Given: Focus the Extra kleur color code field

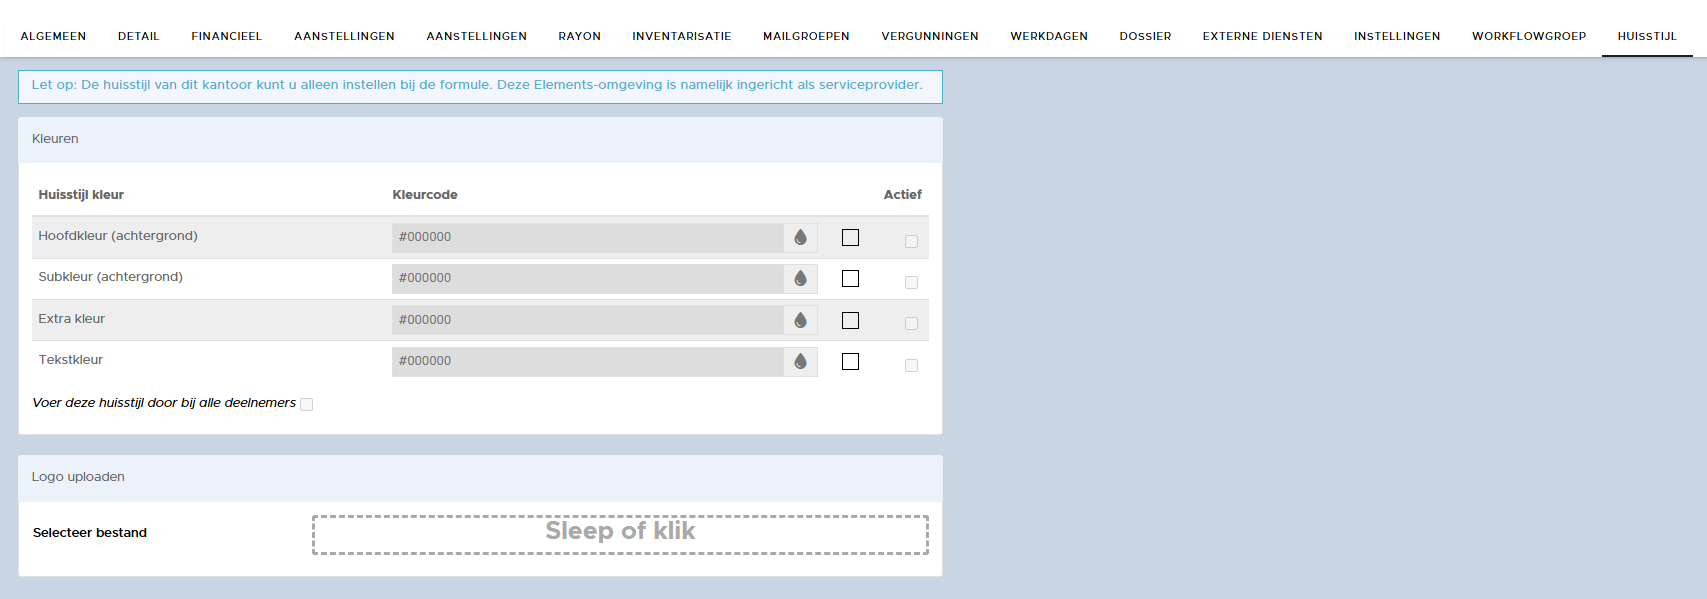Looking at the screenshot, I should [x=587, y=320].
